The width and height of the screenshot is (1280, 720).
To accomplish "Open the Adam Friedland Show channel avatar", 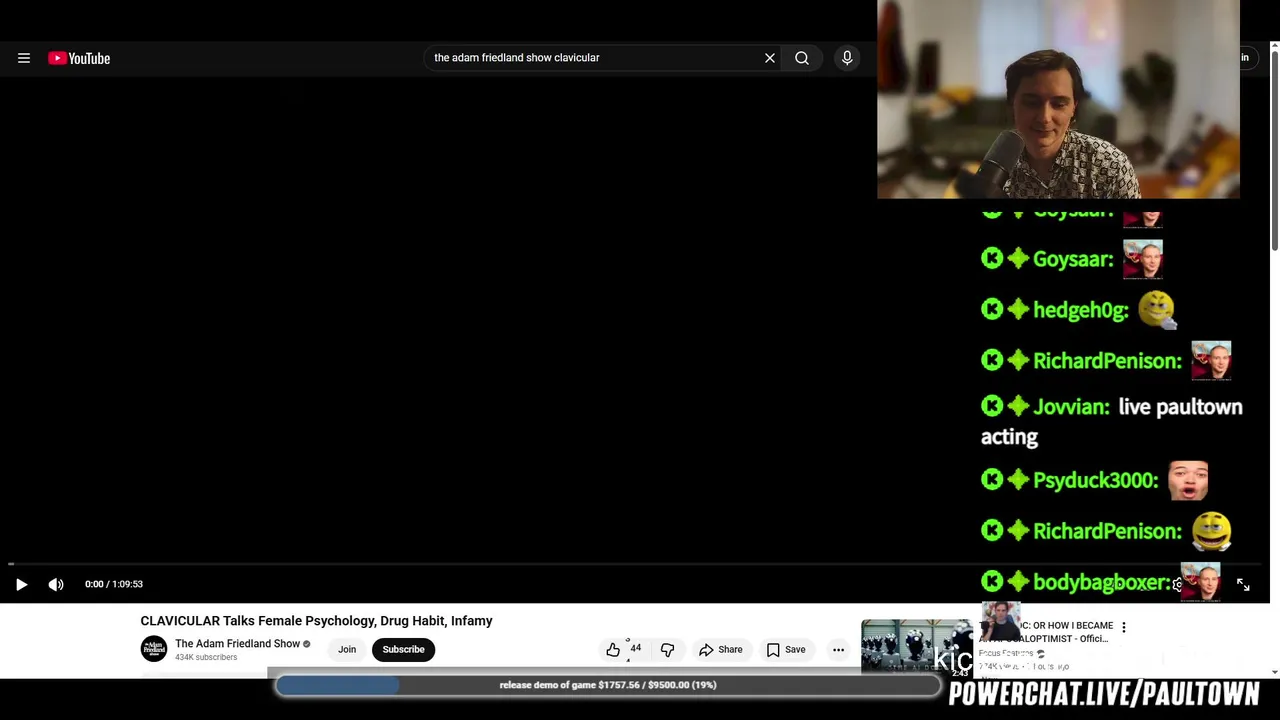I will (154, 649).
